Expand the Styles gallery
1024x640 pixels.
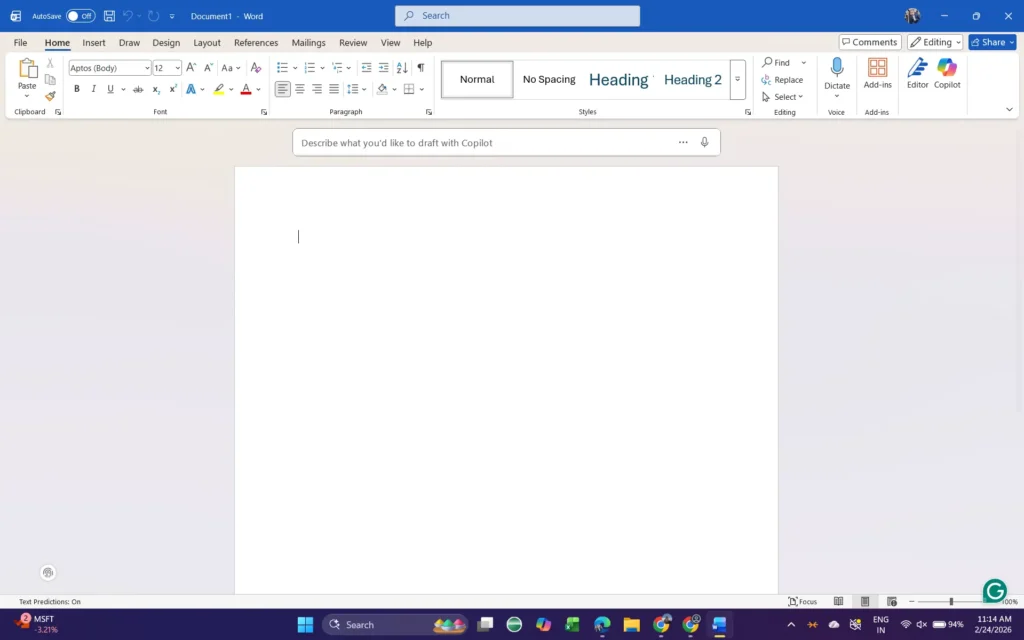738,80
